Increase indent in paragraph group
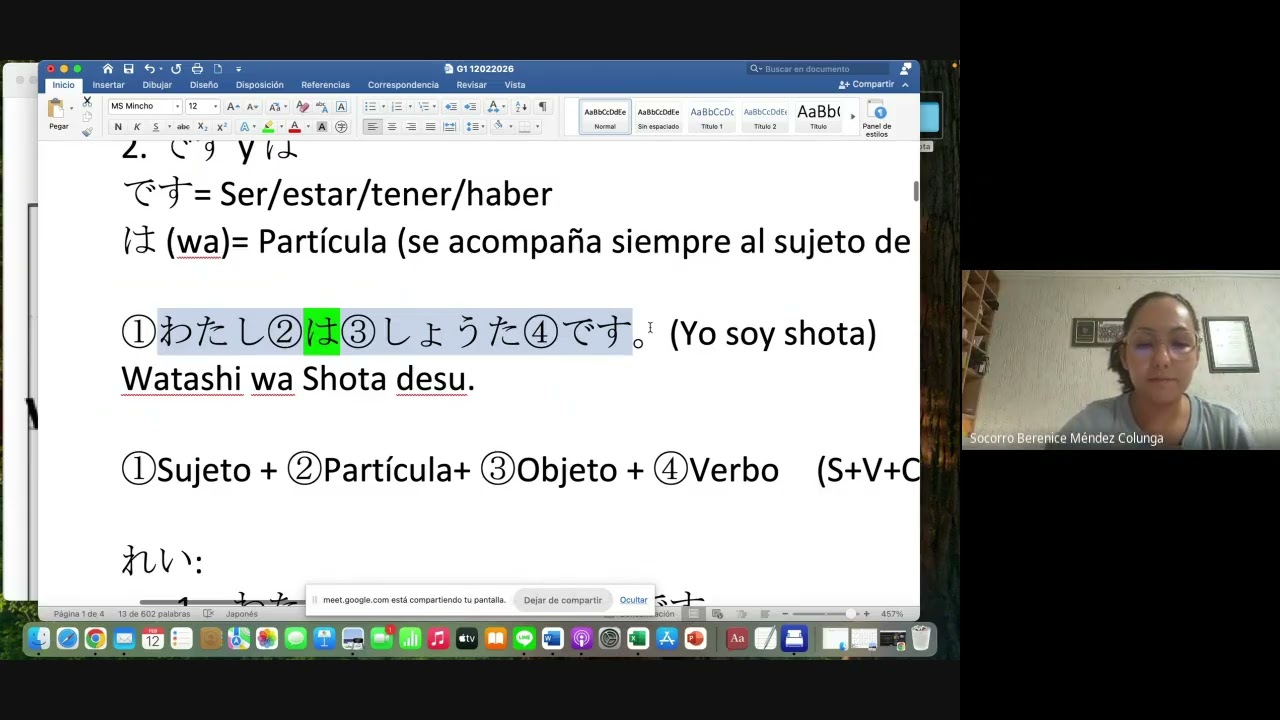Image resolution: width=1280 pixels, height=720 pixels. click(x=469, y=106)
